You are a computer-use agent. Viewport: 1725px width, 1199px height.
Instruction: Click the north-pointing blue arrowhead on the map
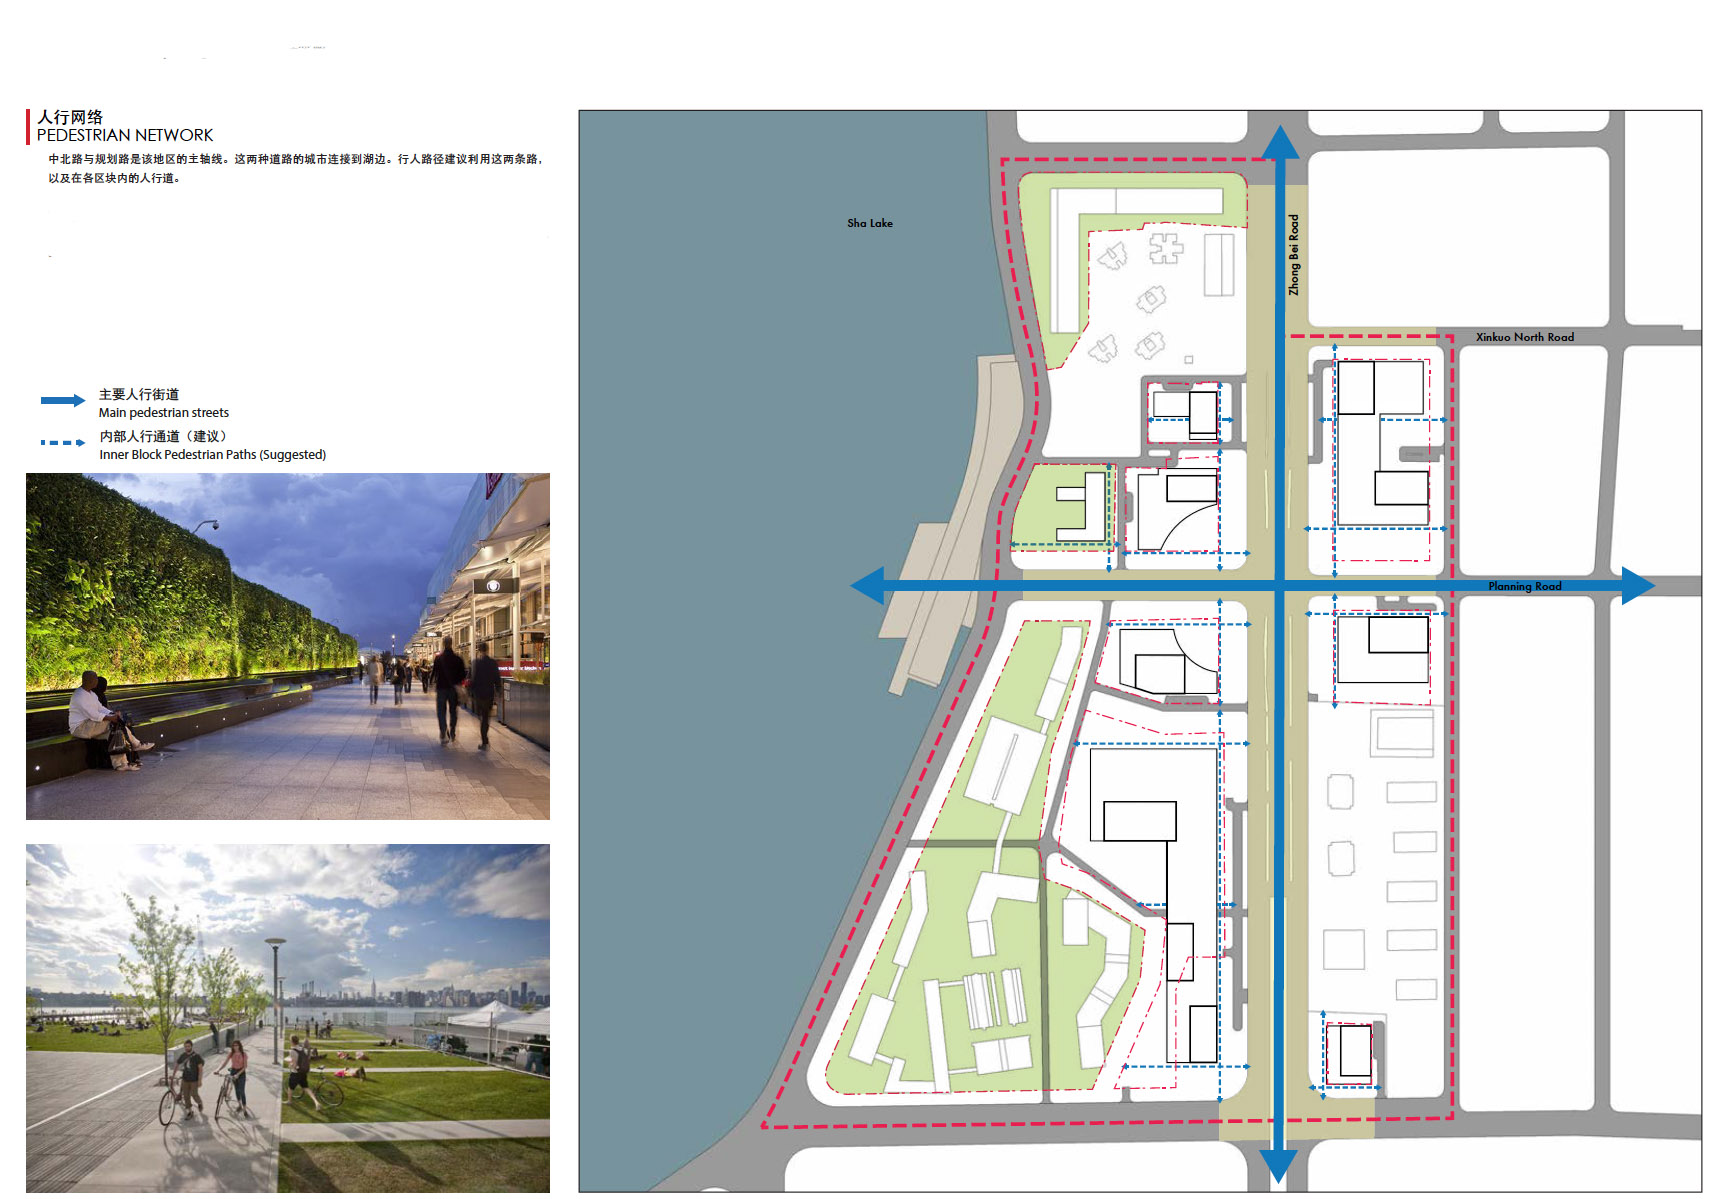[x=1280, y=142]
